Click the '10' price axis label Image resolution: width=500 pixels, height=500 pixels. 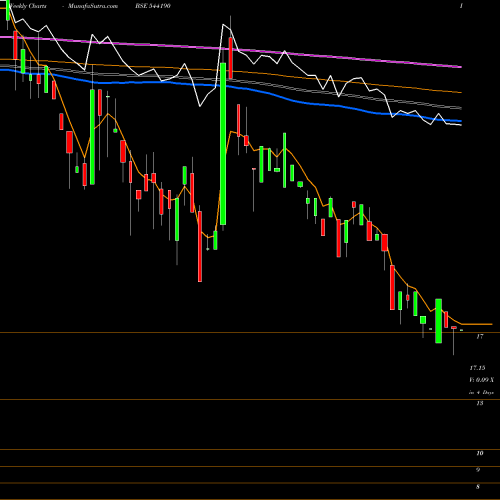point(480,453)
